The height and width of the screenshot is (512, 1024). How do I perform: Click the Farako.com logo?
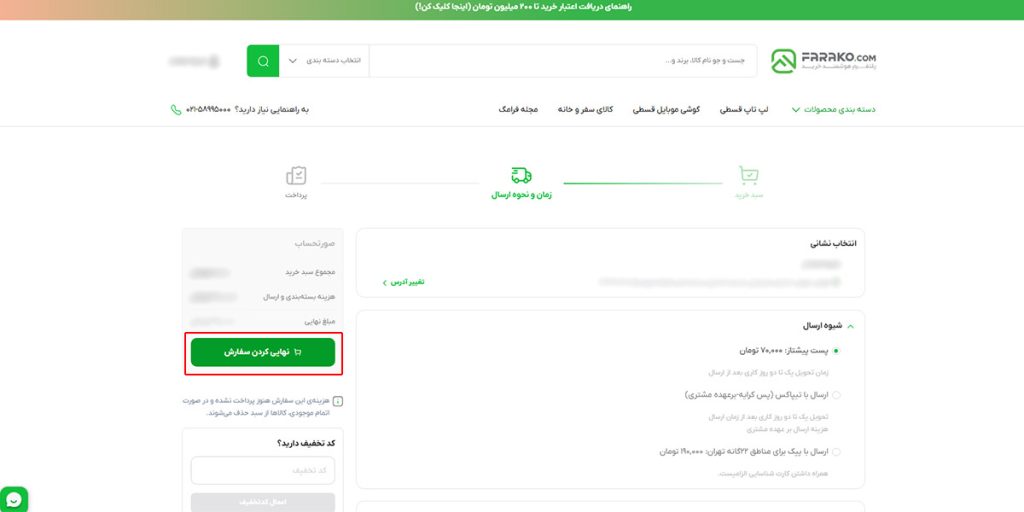[x=823, y=60]
